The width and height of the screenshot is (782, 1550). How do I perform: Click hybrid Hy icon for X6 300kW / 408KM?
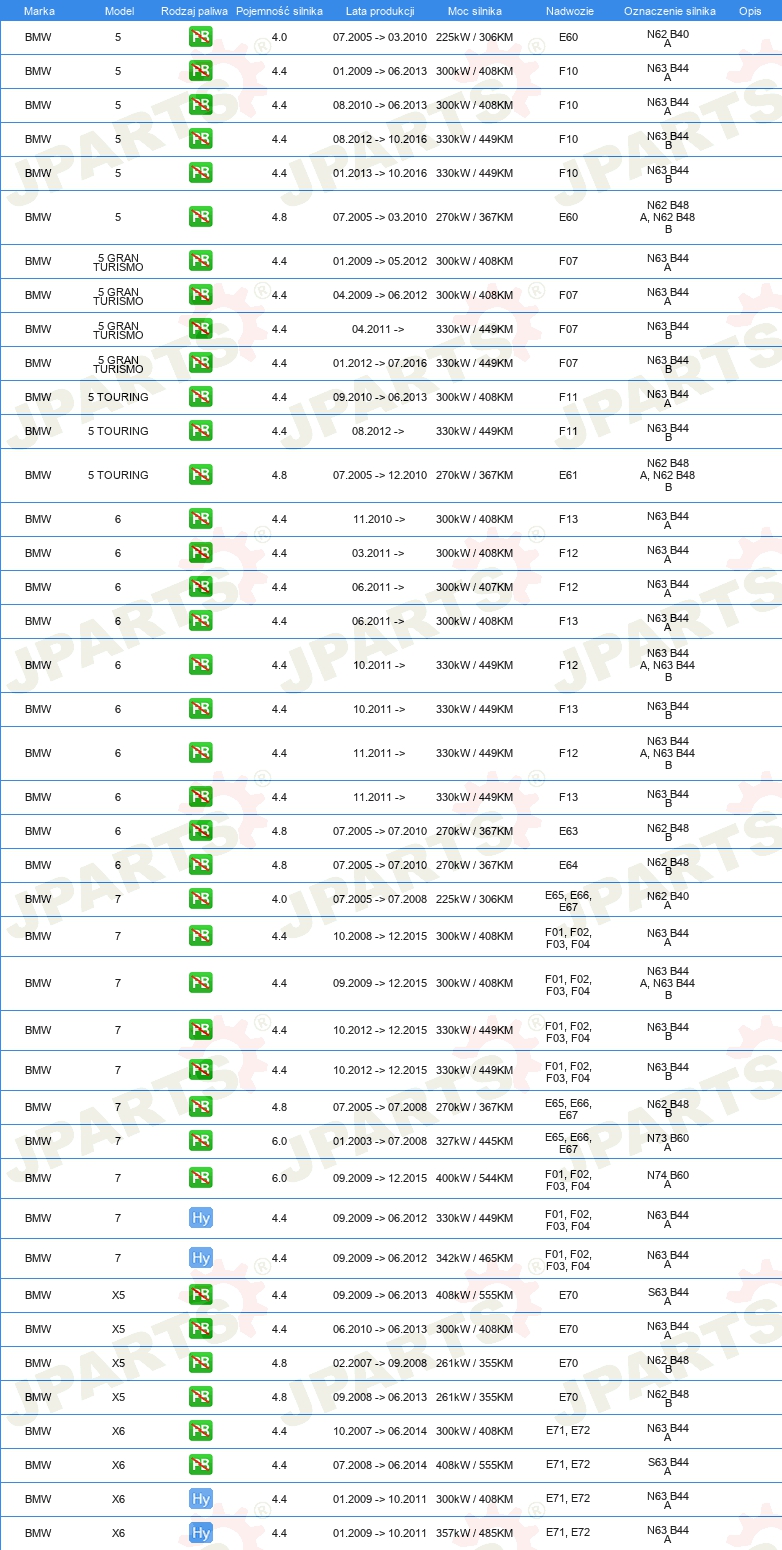200,1499
